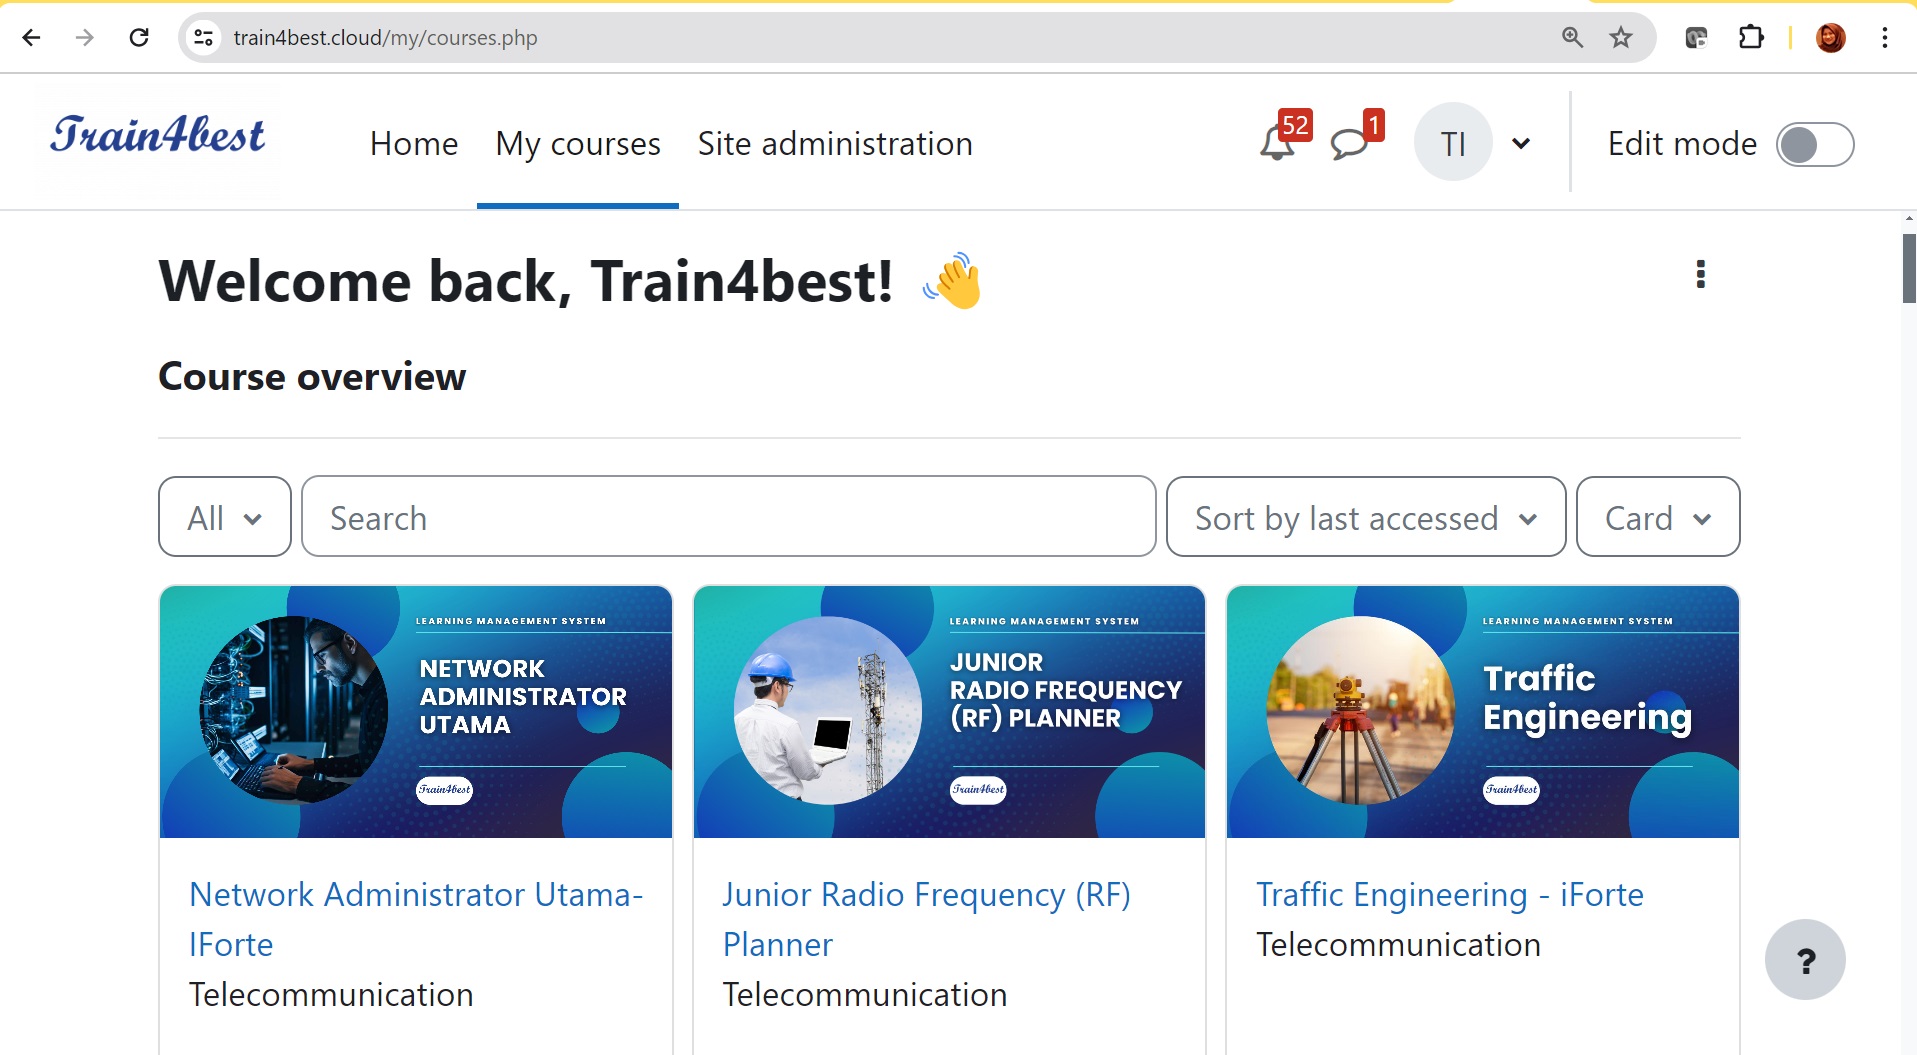
Task: Open Sort by last accessed dropdown
Action: tap(1365, 517)
